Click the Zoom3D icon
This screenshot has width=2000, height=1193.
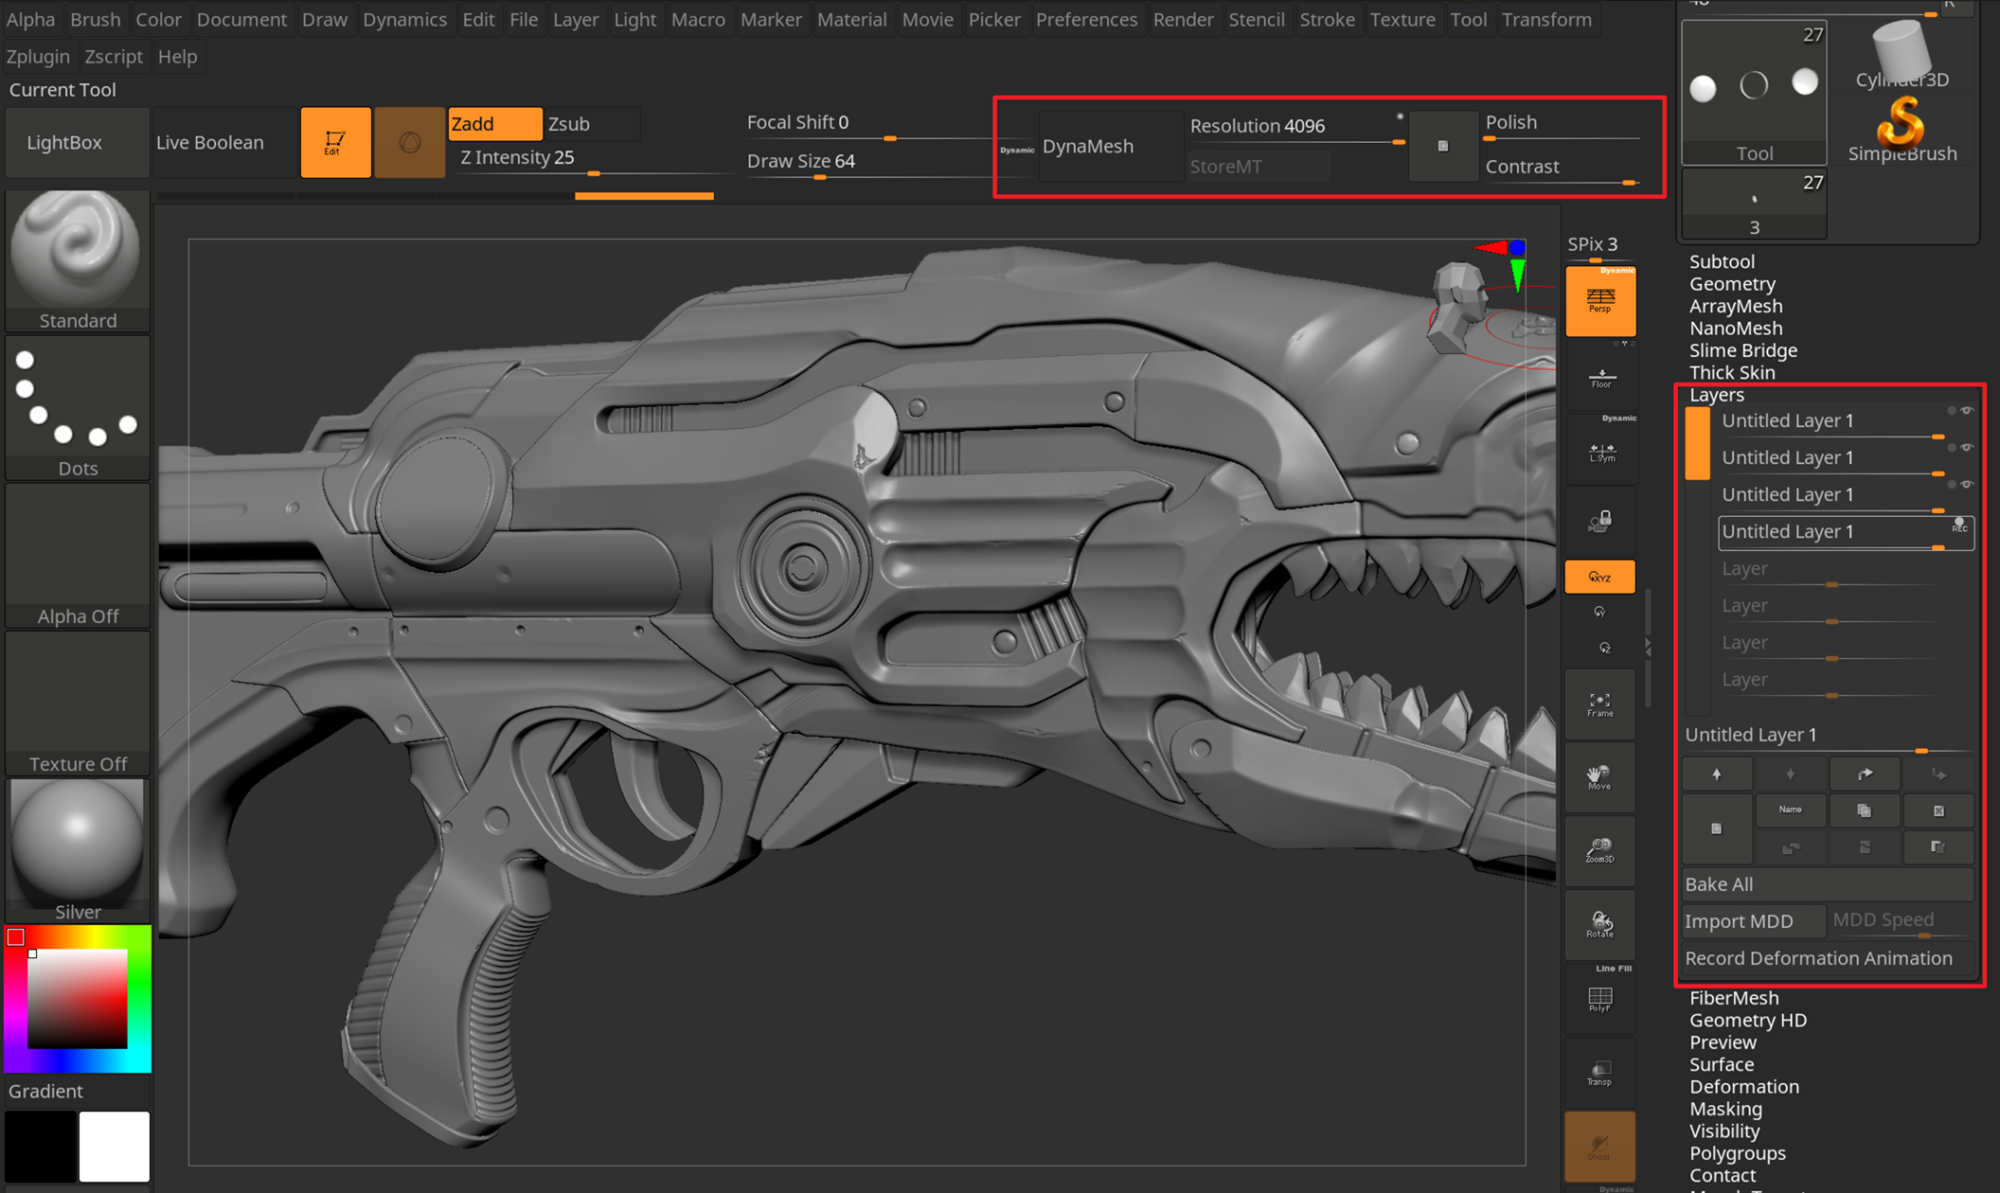1600,851
